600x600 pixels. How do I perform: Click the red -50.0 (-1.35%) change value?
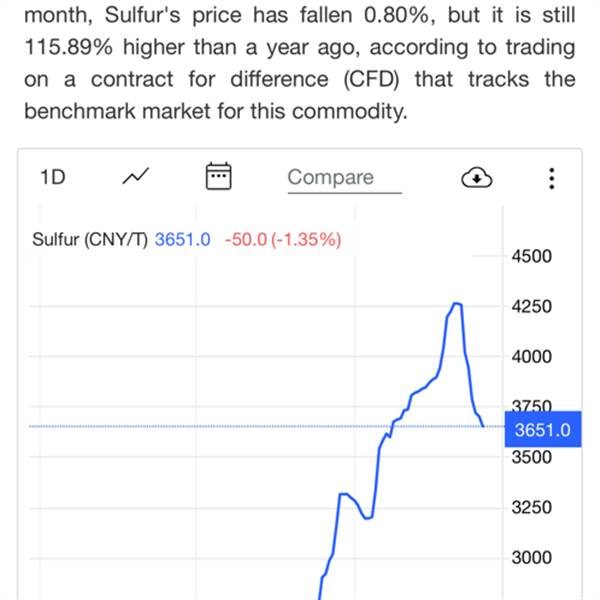[x=283, y=239]
